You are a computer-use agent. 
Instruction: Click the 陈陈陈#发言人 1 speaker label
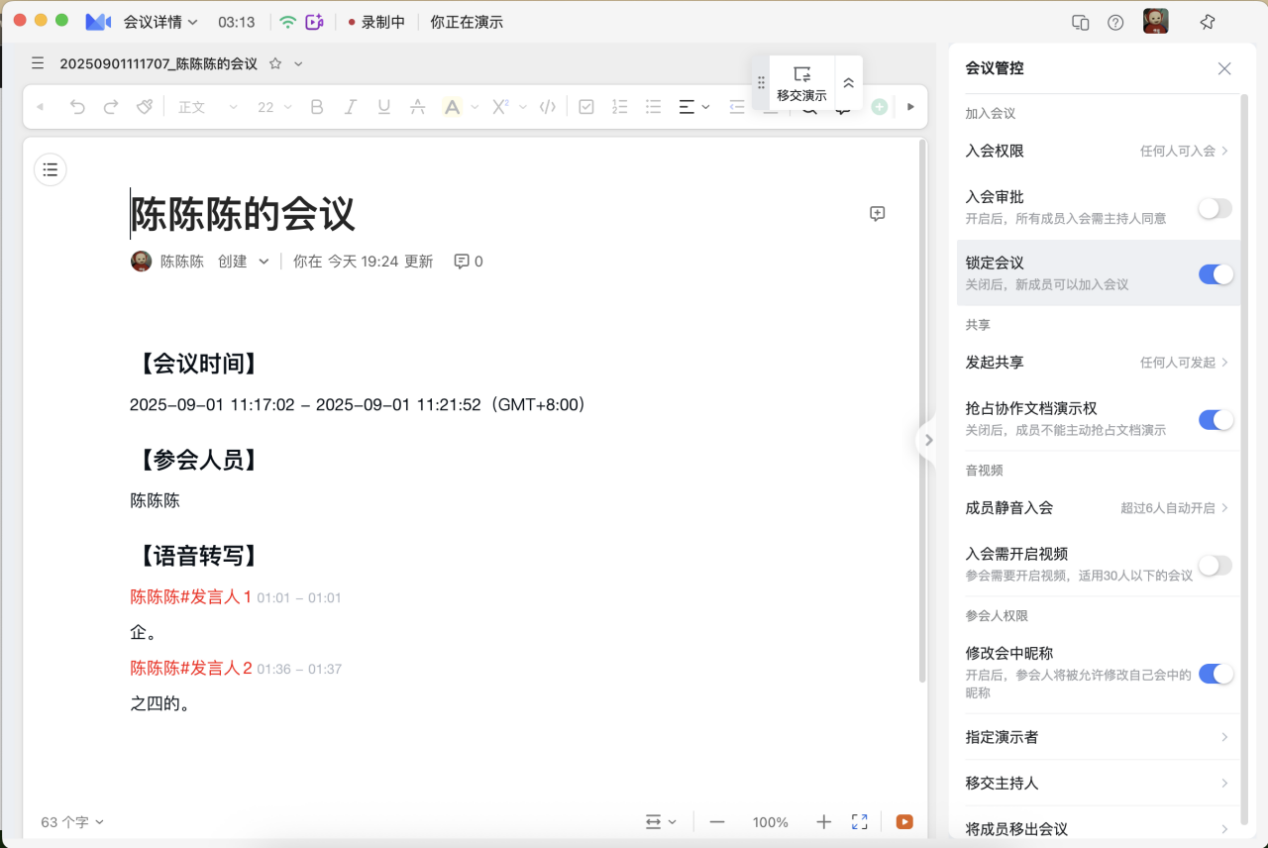pyautogui.click(x=191, y=597)
